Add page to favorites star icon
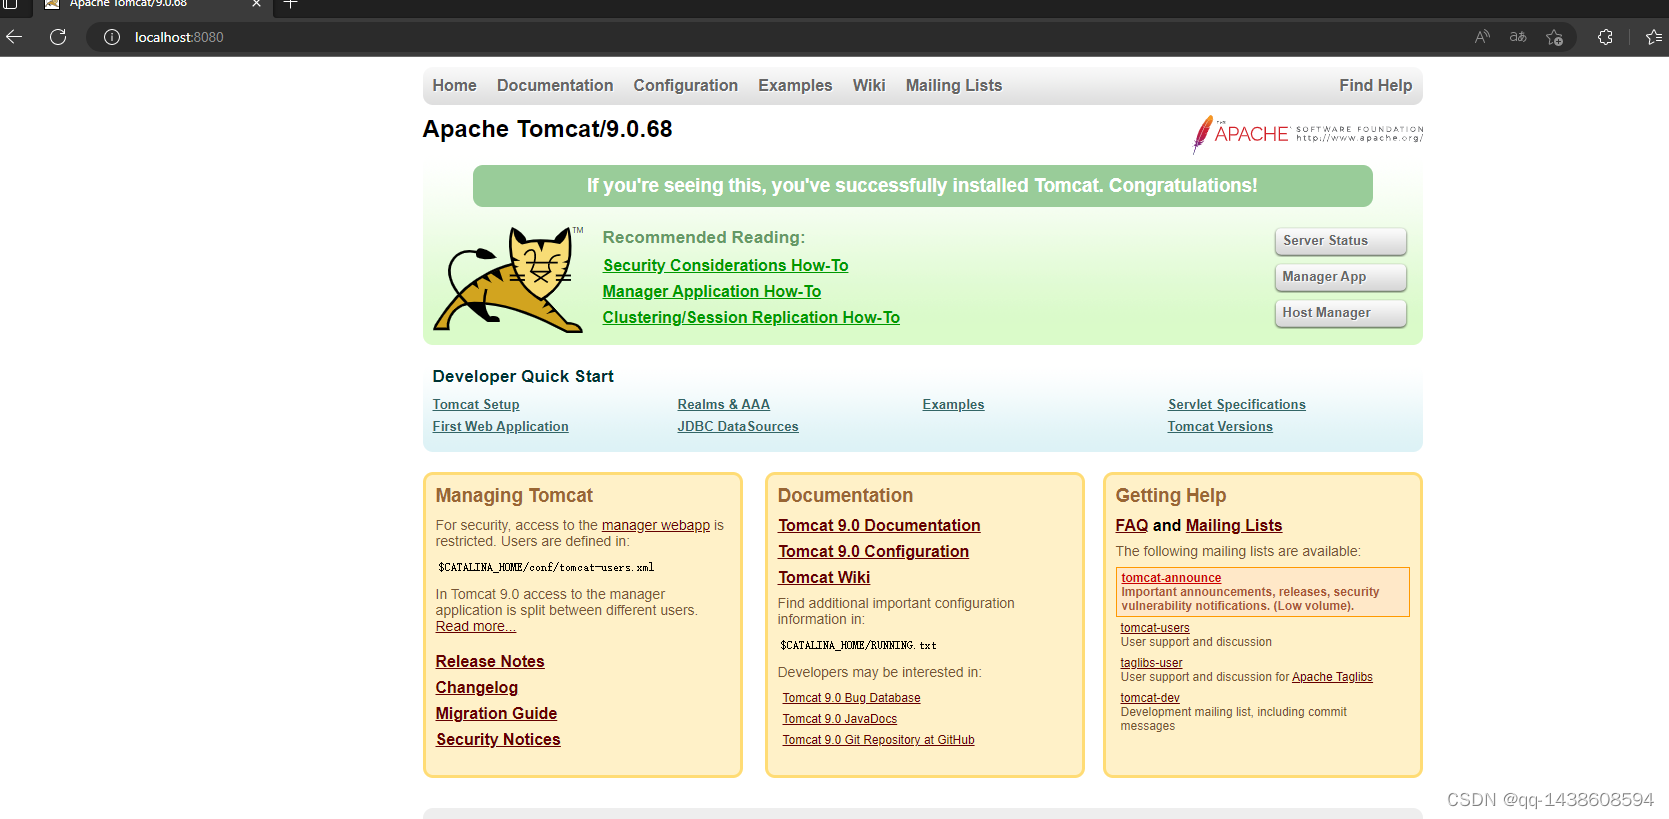 pyautogui.click(x=1554, y=37)
